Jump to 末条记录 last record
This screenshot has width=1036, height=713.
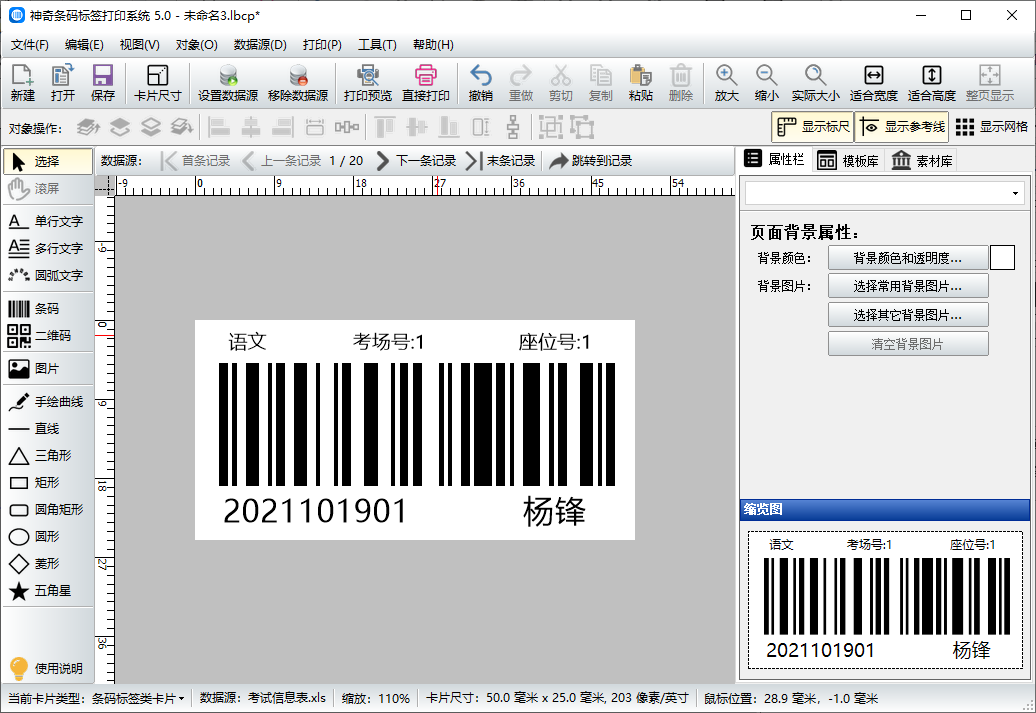coord(500,161)
